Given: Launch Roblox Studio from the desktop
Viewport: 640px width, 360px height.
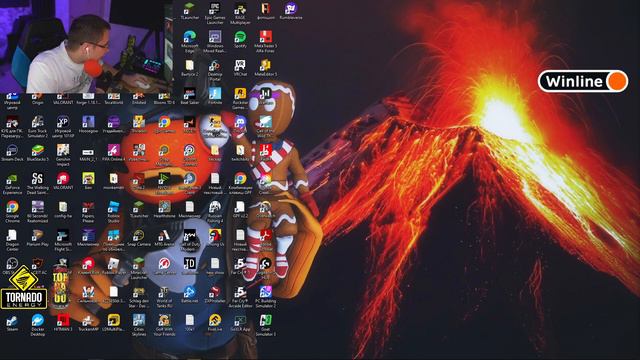Looking at the screenshot, I should pyautogui.click(x=113, y=211).
